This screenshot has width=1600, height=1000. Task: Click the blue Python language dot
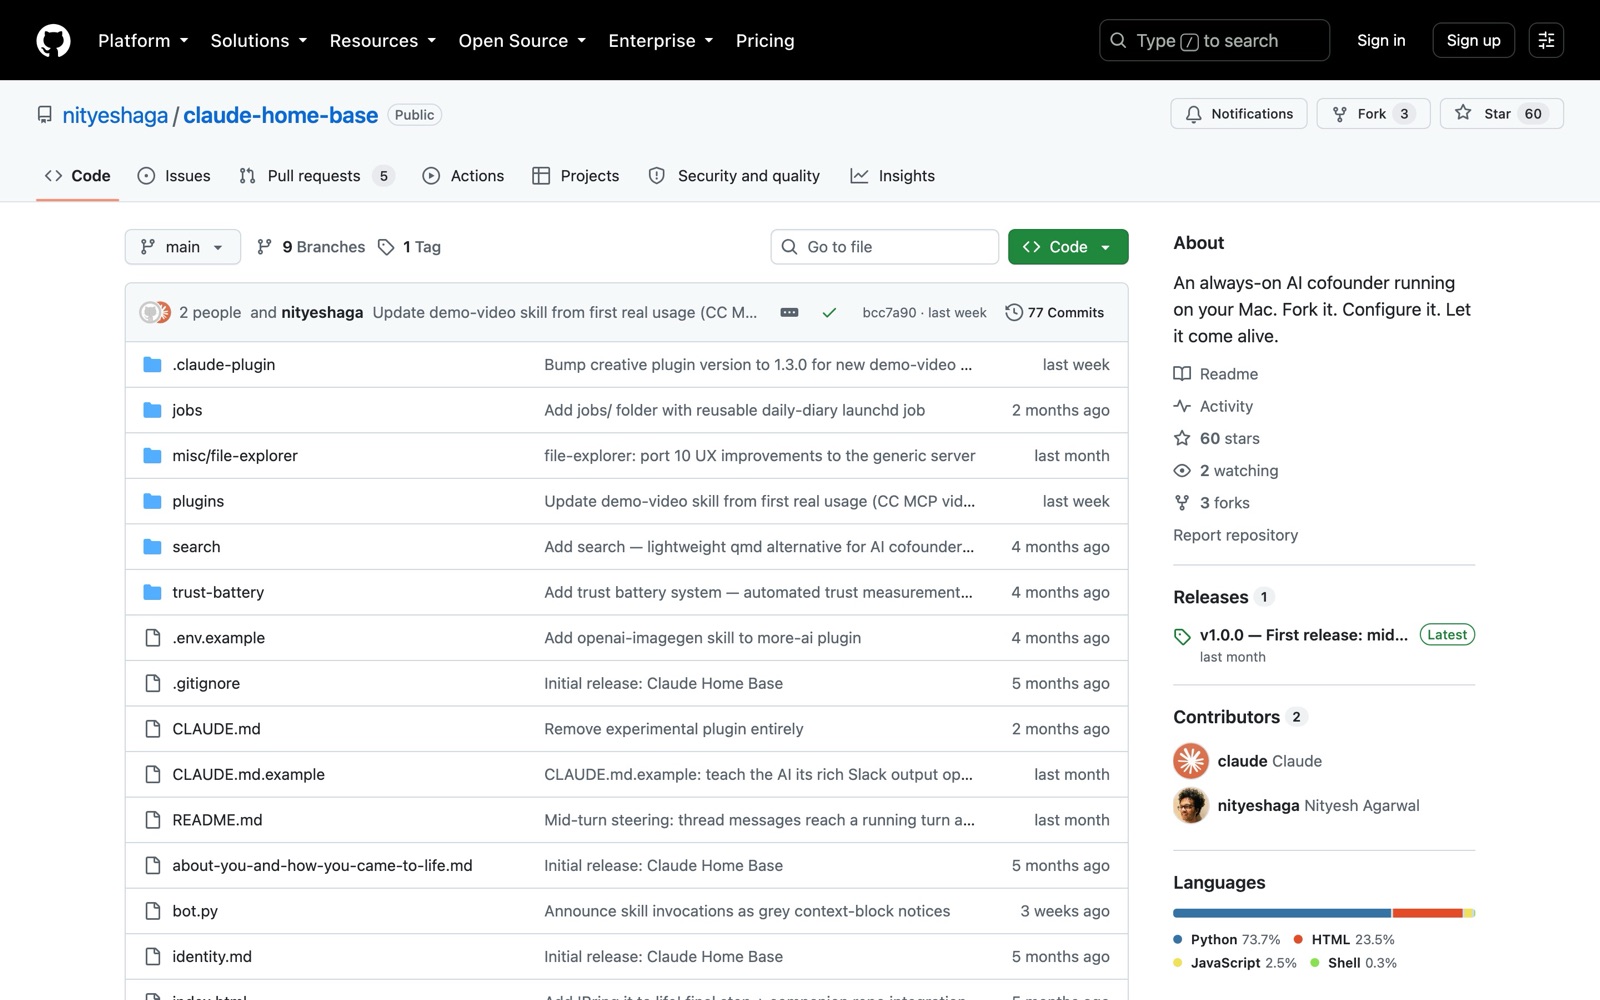tap(1178, 940)
